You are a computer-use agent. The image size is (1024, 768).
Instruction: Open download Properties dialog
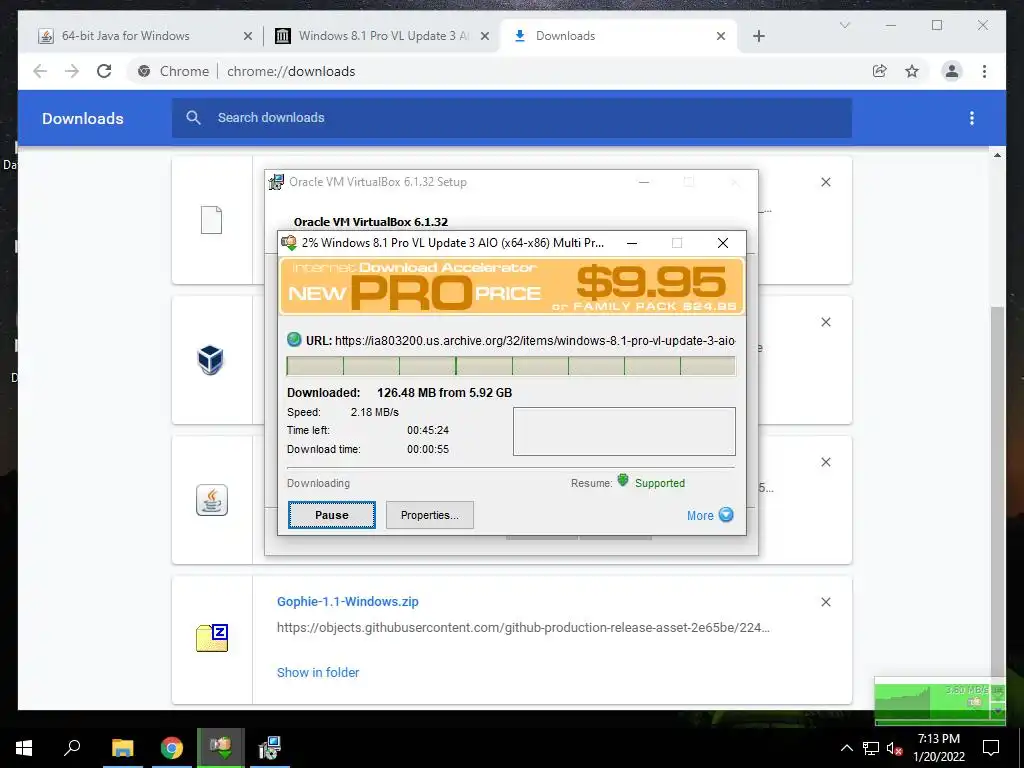pyautogui.click(x=429, y=515)
